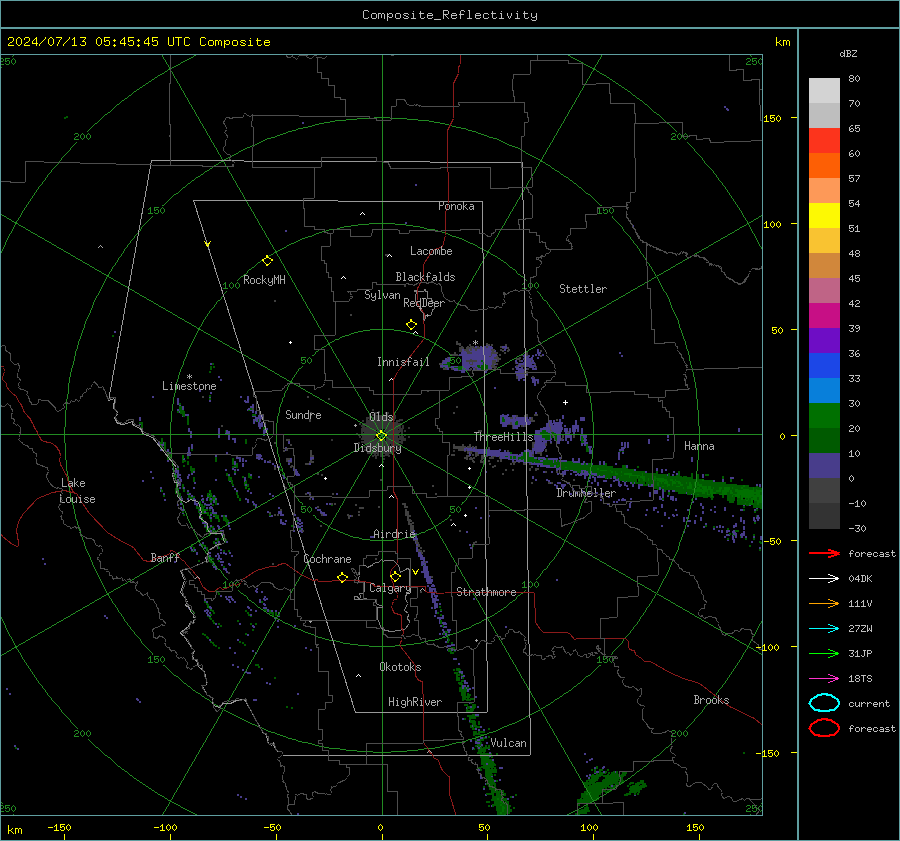Viewport: 900px width, 841px height.
Task: Click the yellow diamond marker above Calgary
Action: [x=395, y=576]
